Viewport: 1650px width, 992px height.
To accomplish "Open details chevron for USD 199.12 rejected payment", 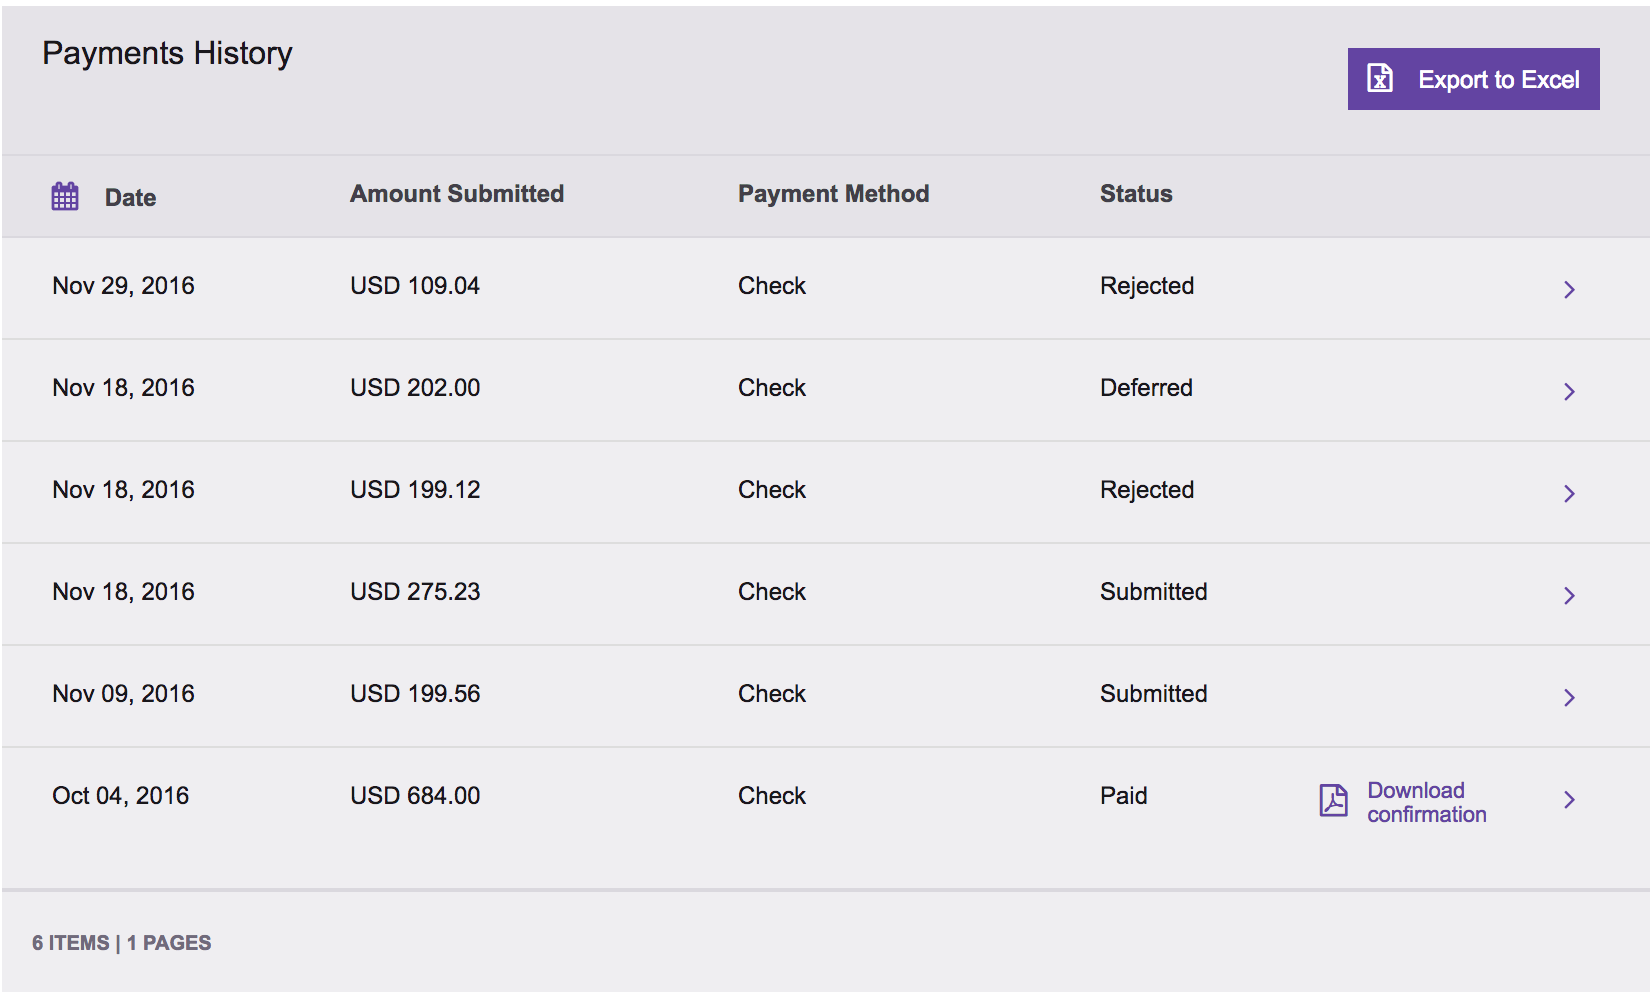I will point(1569,493).
